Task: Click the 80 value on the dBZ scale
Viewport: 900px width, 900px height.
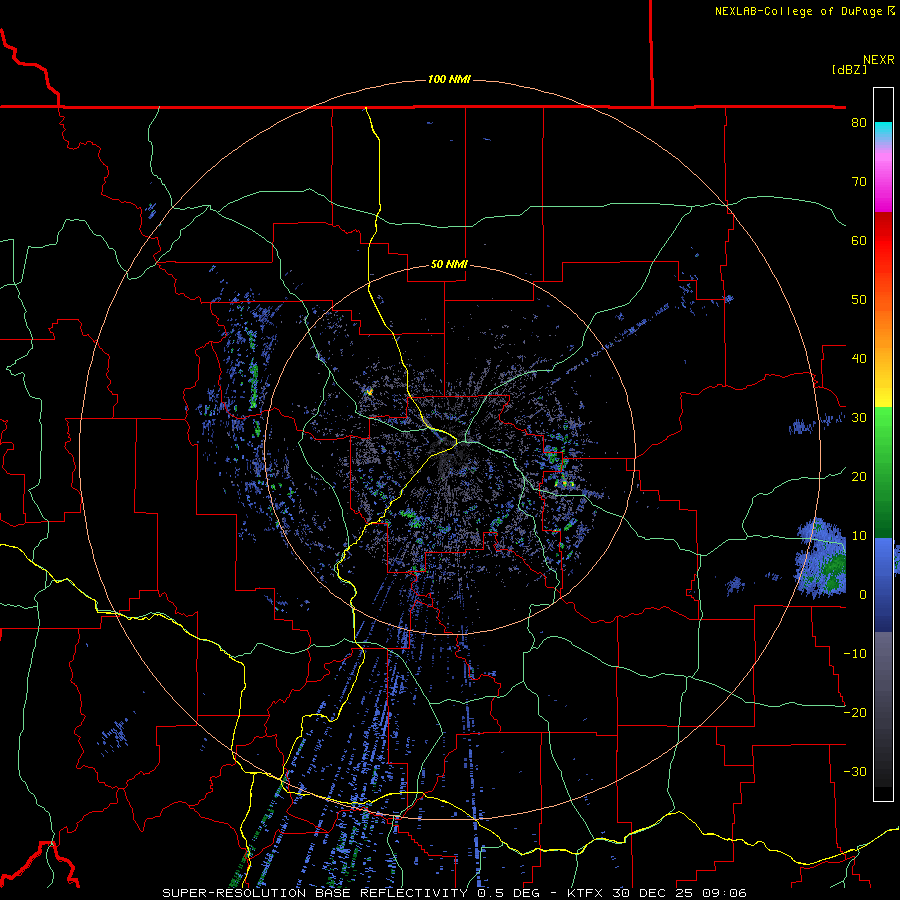Action: pyautogui.click(x=859, y=123)
